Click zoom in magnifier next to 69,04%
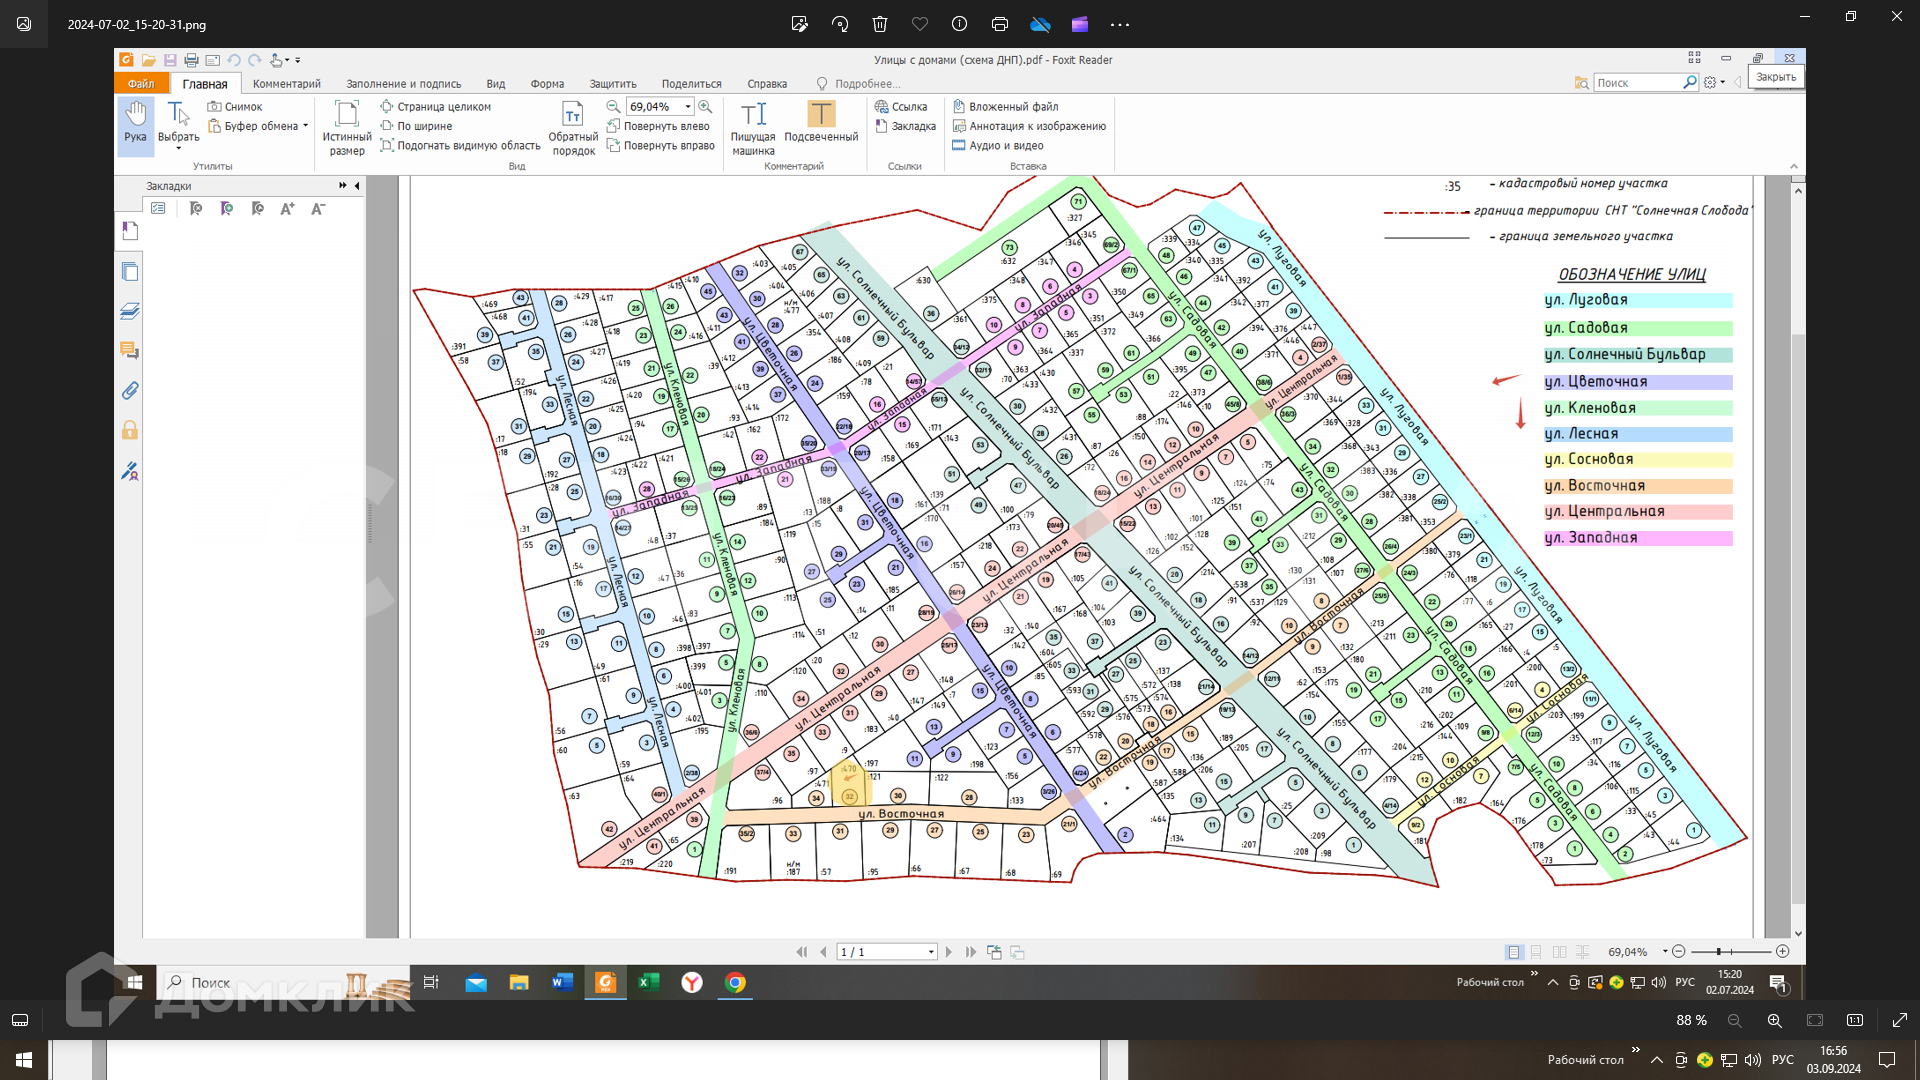 [705, 106]
